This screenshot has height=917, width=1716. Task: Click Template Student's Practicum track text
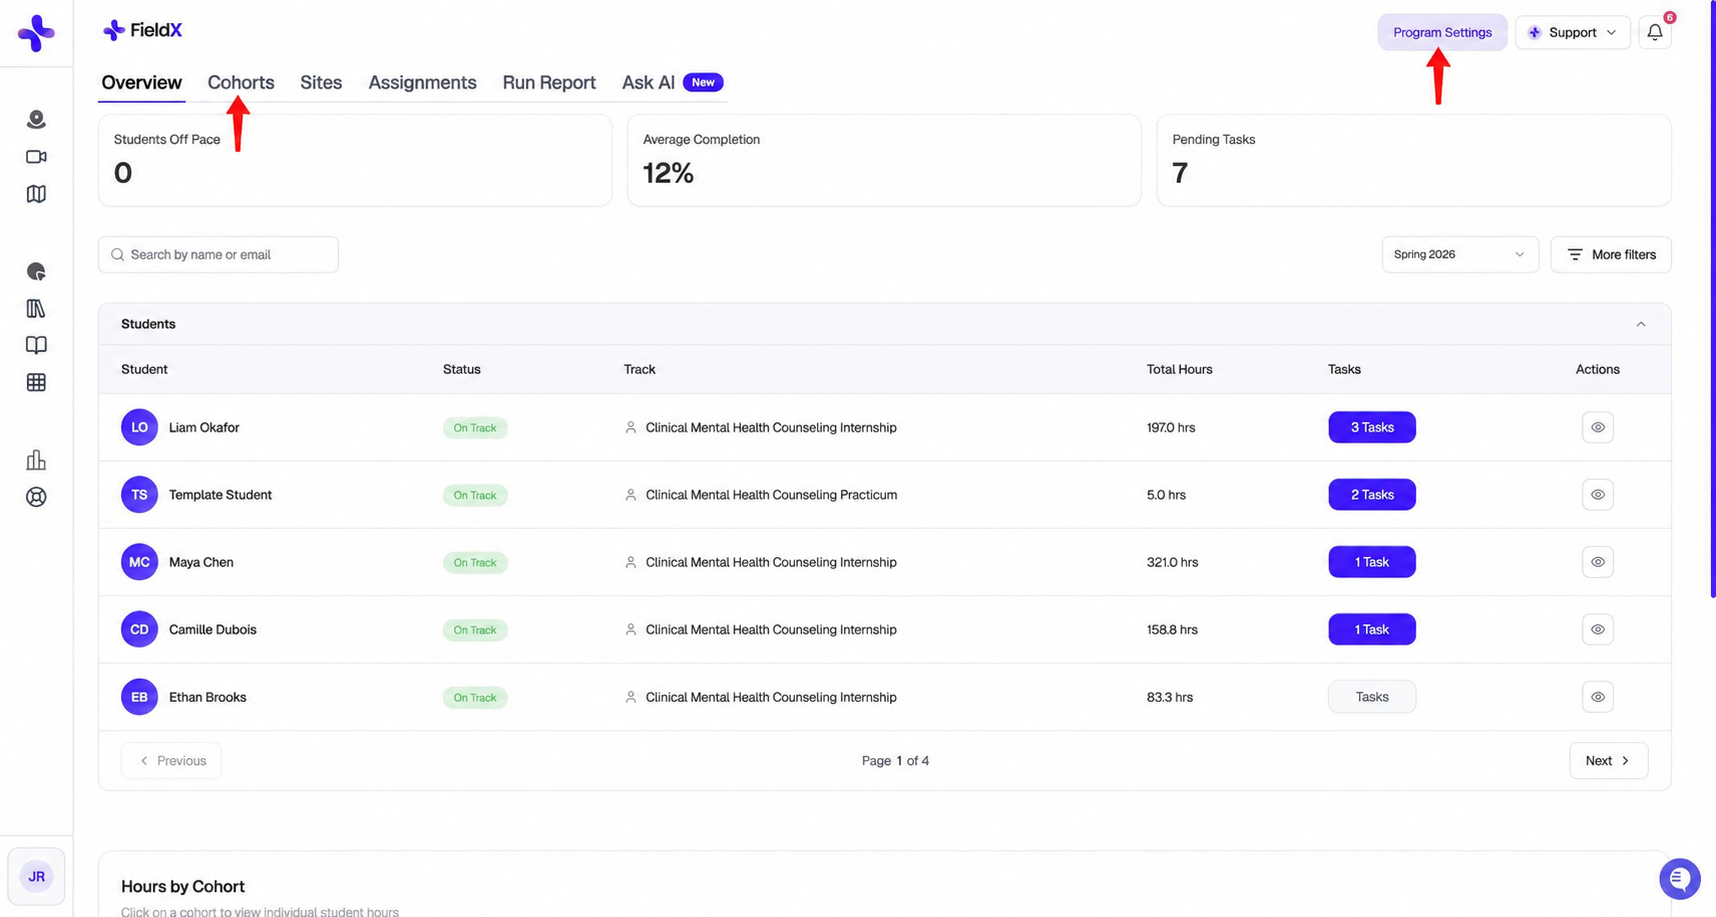771,494
